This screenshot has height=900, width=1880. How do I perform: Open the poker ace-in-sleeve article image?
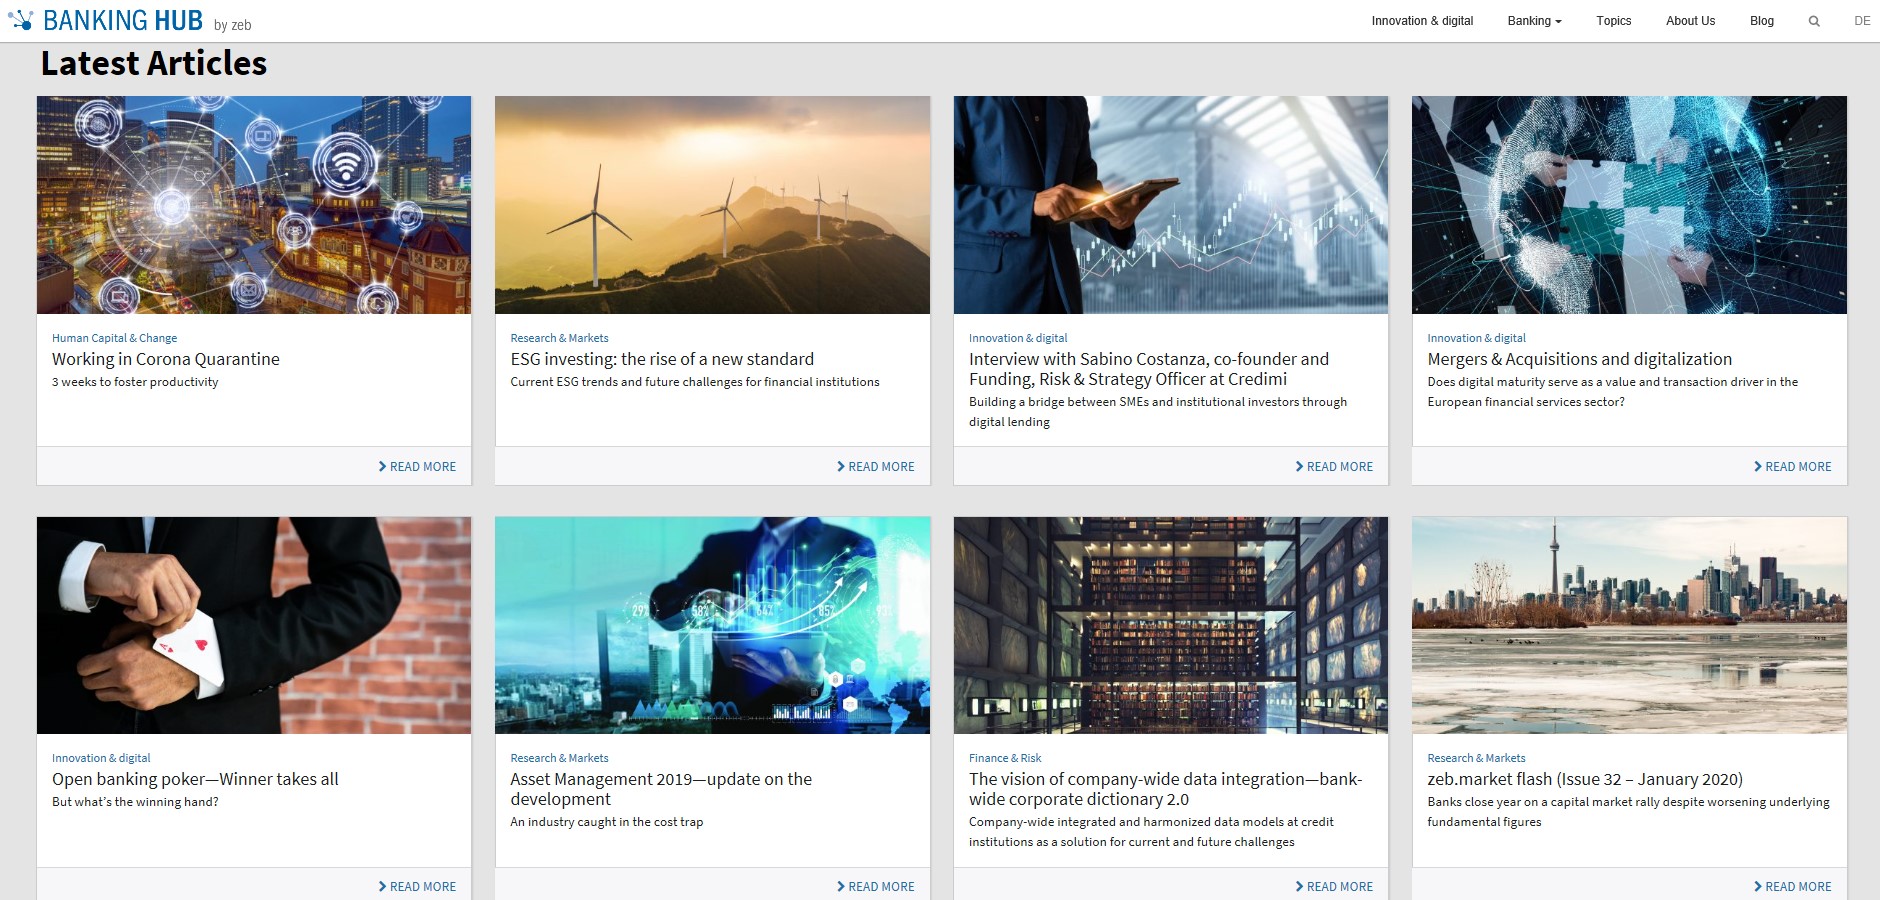coord(254,625)
